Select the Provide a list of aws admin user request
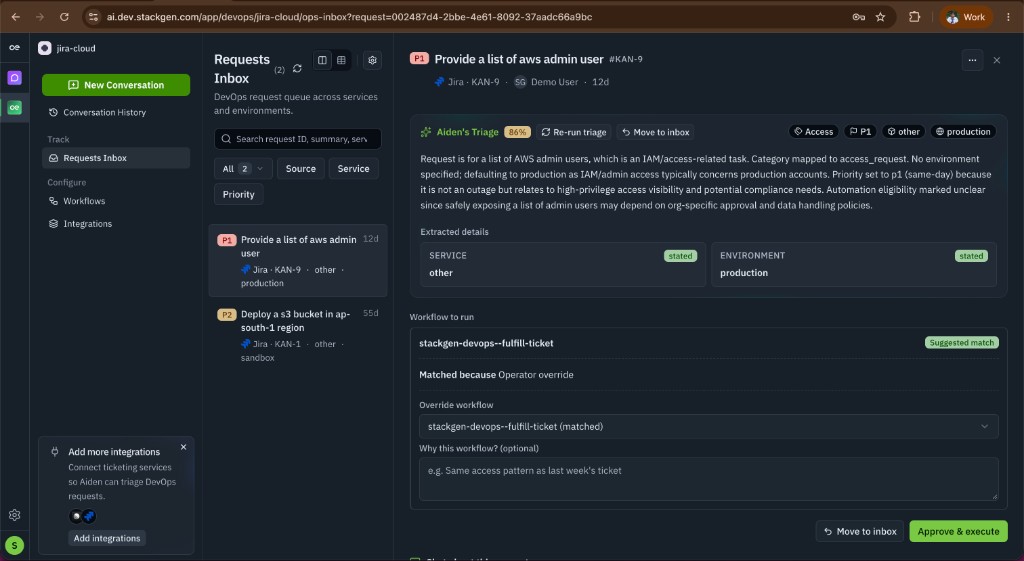 298,261
